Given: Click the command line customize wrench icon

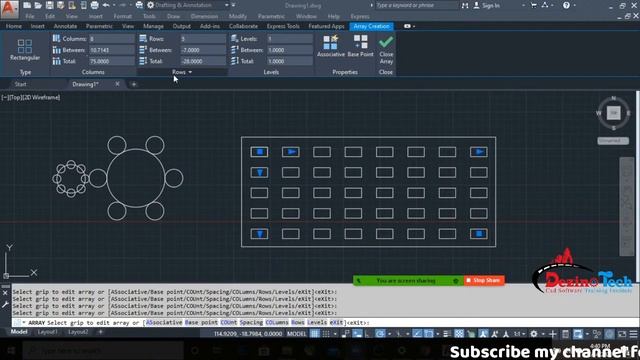Looking at the screenshot, I should pos(5,304).
